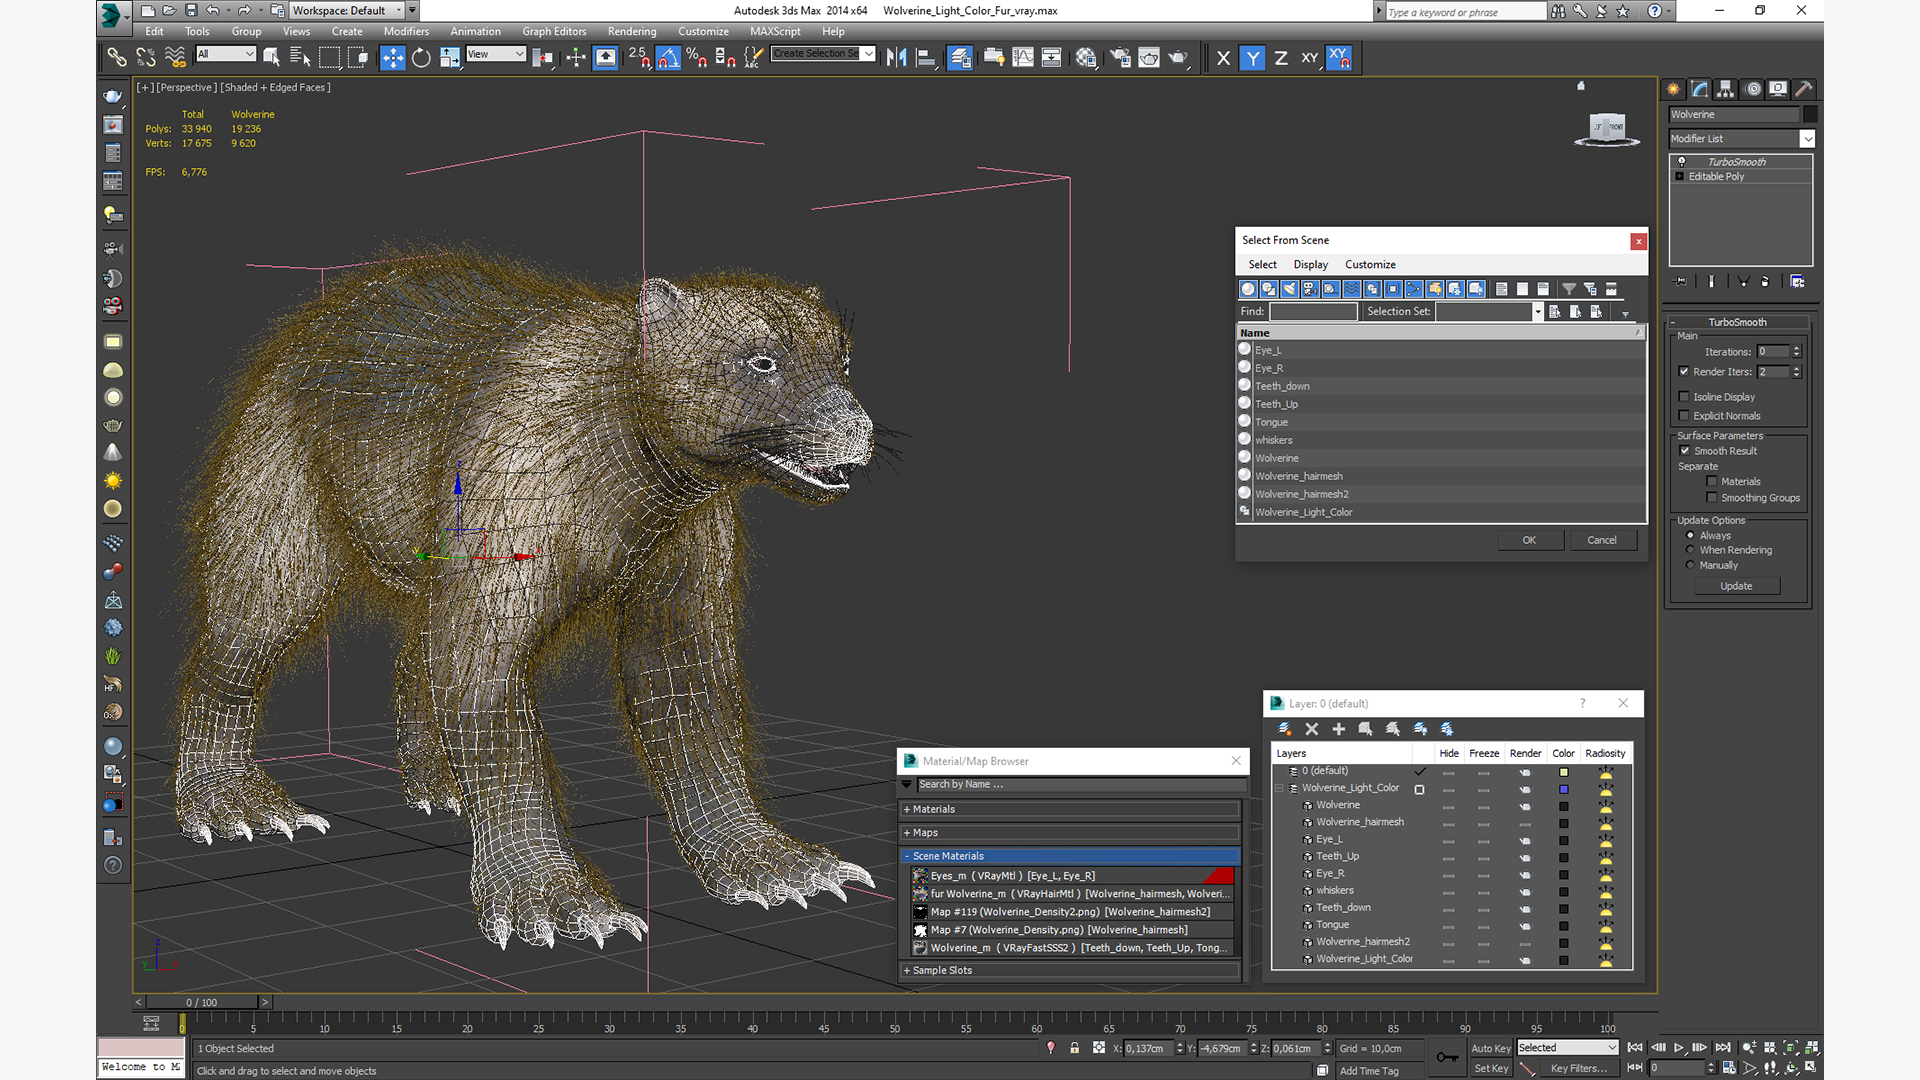Screen dimensions: 1920x1080
Task: Click the Set Key button
Action: pyautogui.click(x=1490, y=1069)
